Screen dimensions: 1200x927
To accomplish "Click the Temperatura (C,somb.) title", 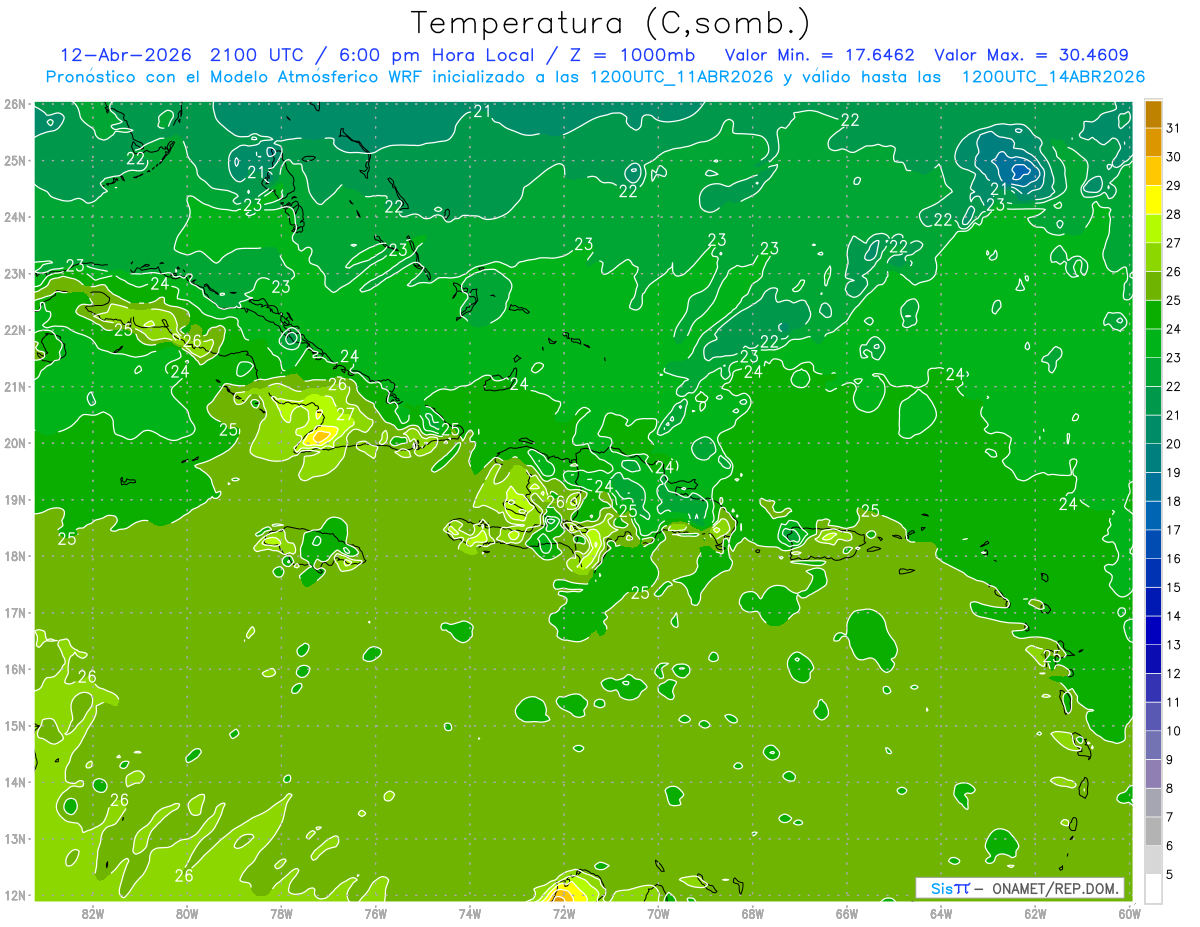I will coord(611,22).
